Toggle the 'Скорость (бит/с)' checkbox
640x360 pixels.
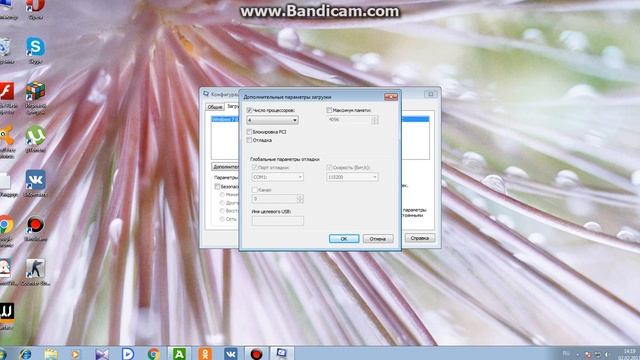point(329,167)
